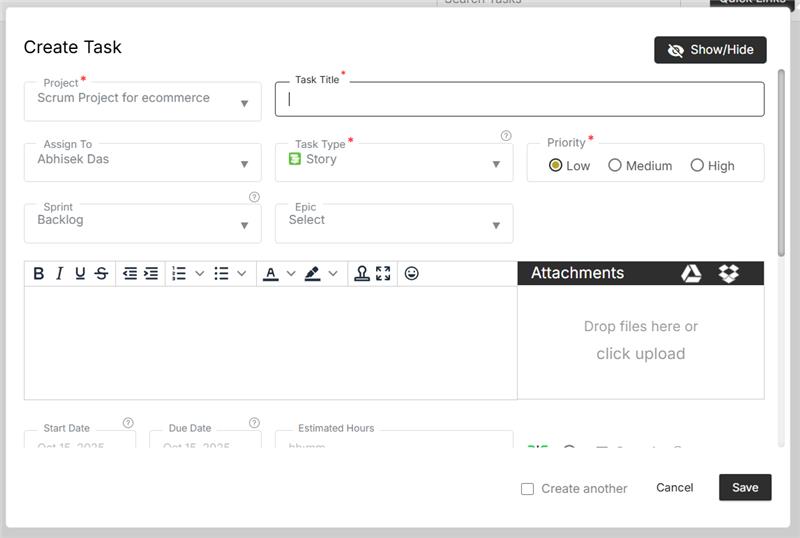Screen dimensions: 800x538
Task: Enable the Create another checkbox
Action: pos(527,488)
